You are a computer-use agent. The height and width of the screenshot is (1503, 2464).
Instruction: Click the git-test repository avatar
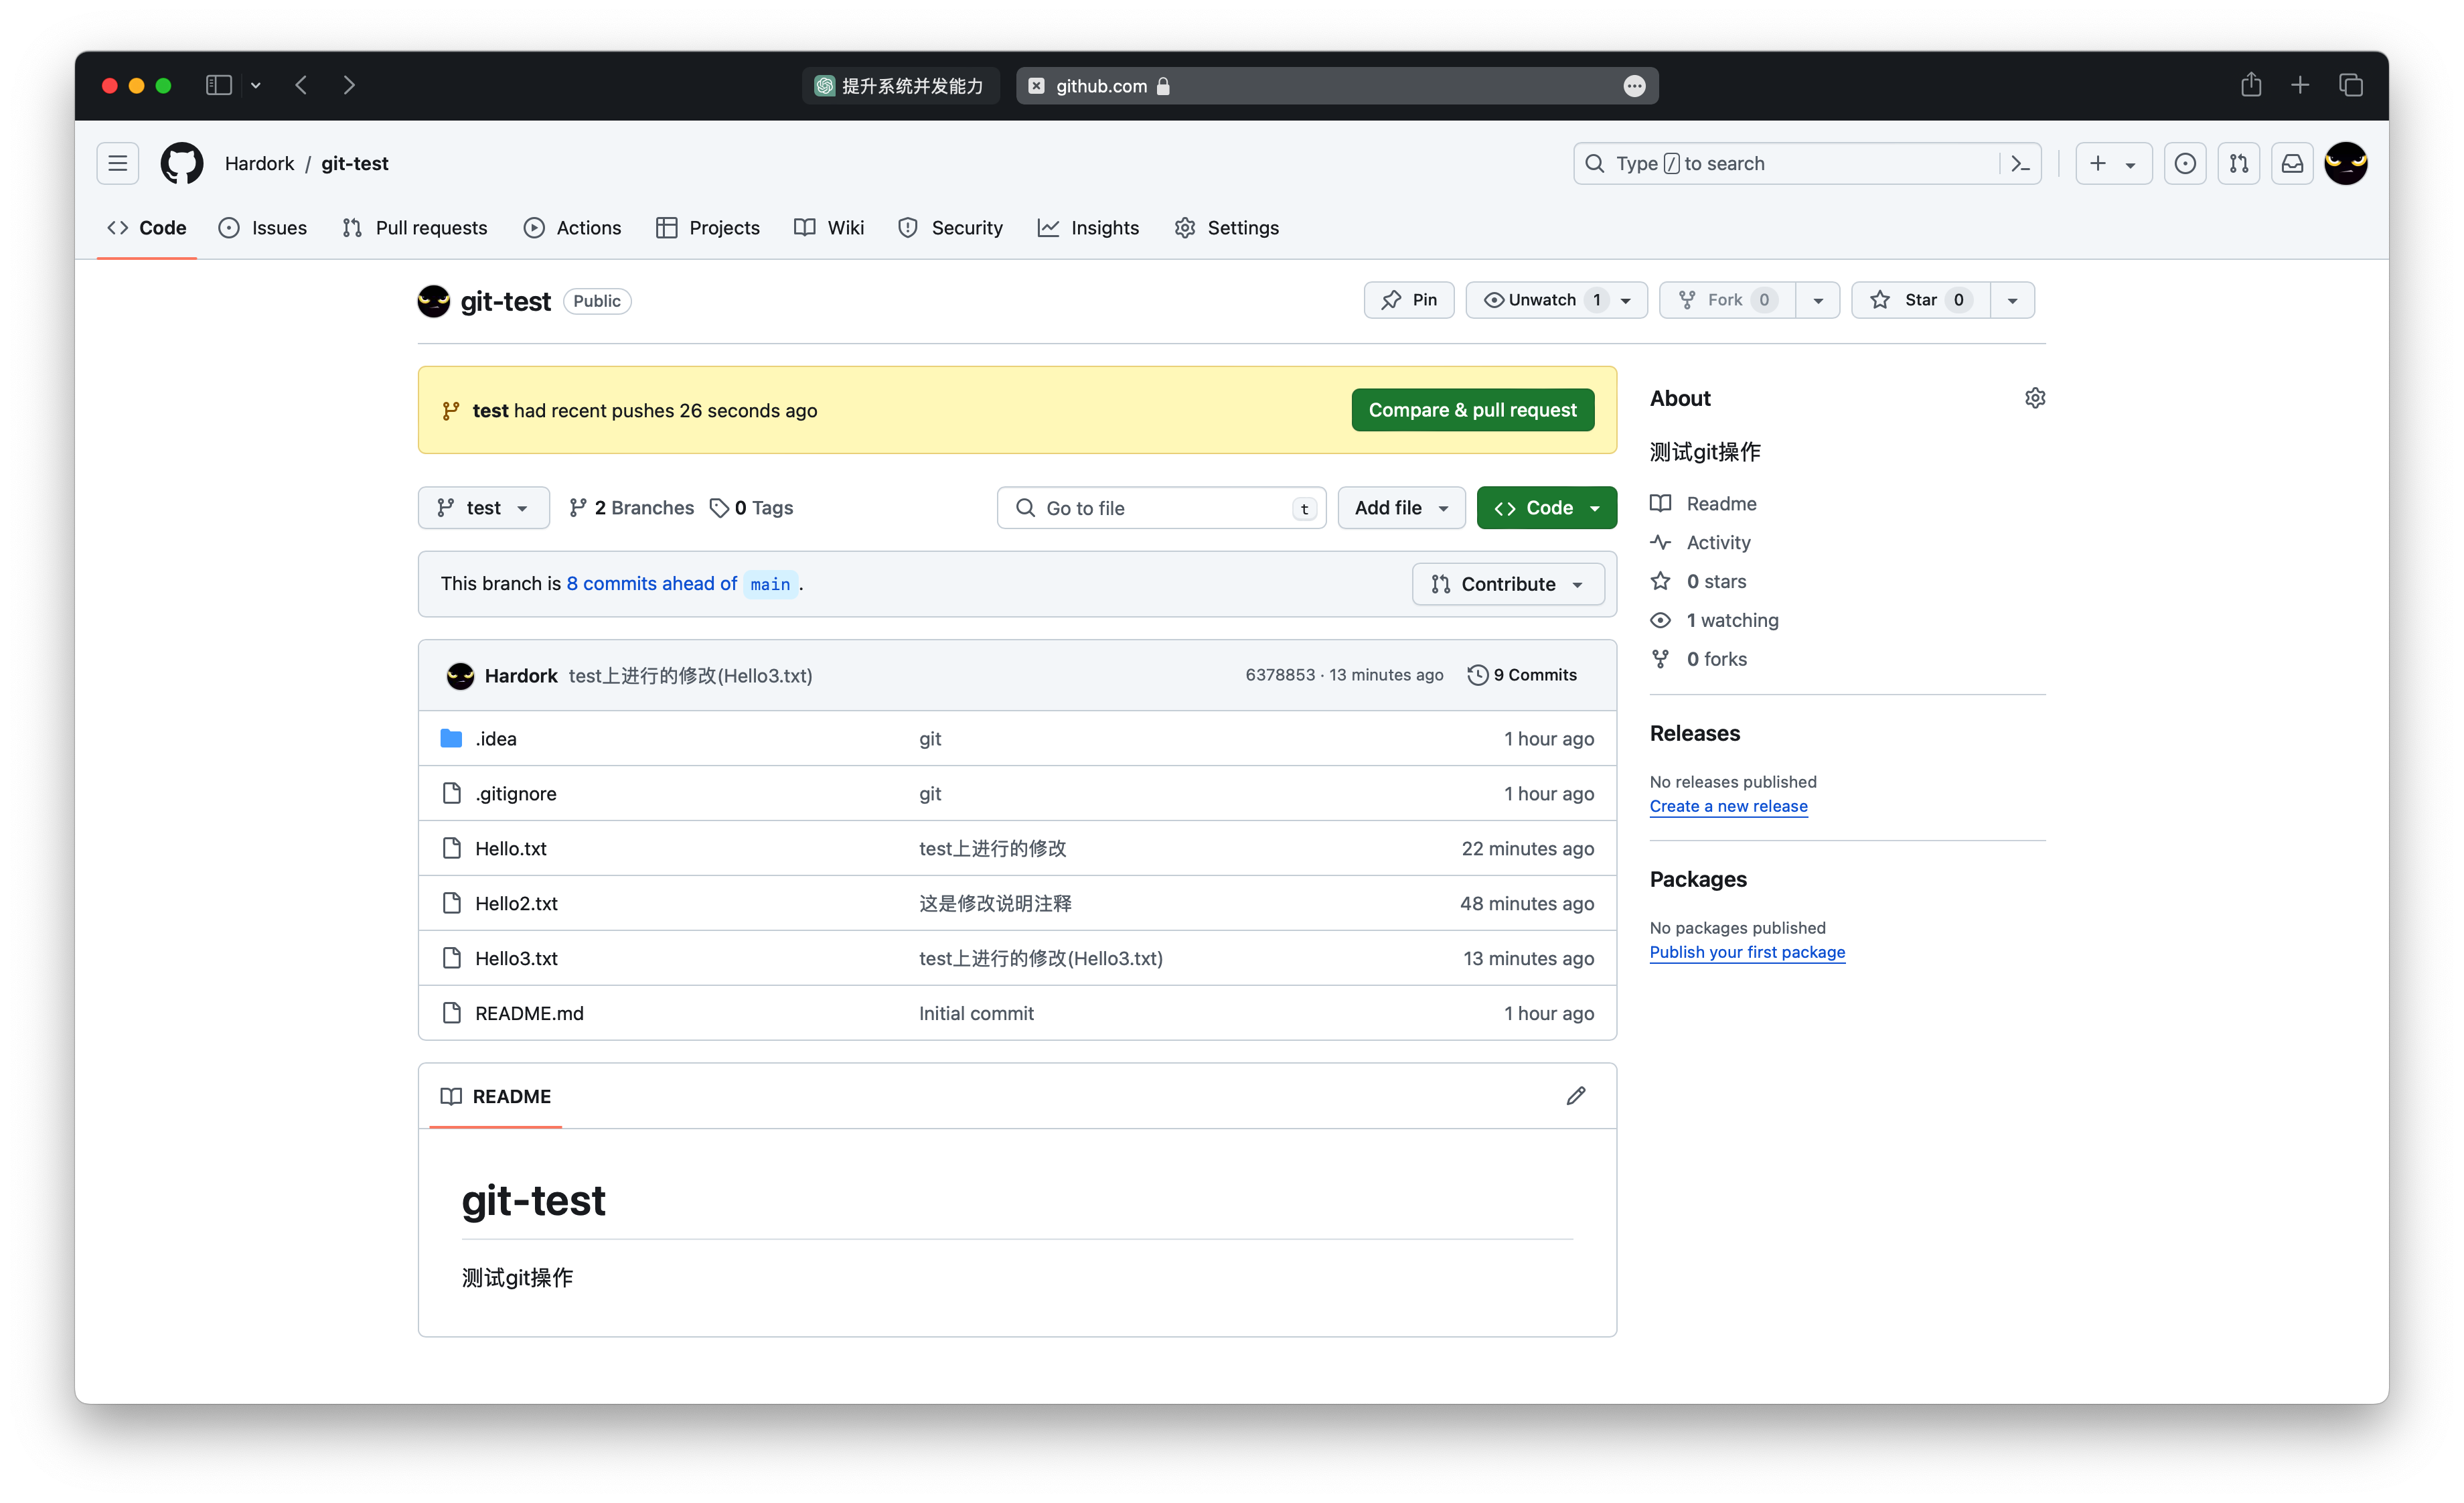point(434,301)
